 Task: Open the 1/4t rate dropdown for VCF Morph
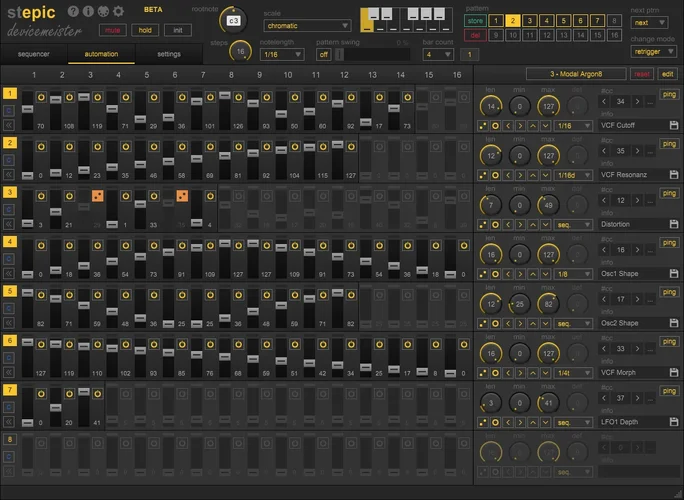click(x=573, y=373)
